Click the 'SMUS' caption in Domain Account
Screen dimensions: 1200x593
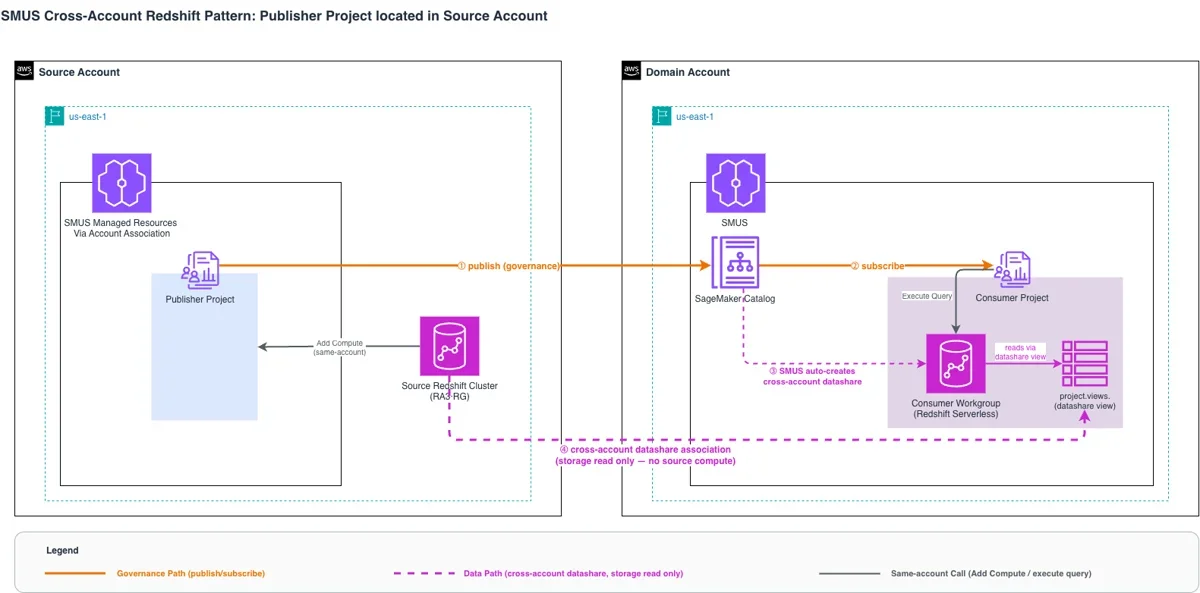(x=735, y=223)
